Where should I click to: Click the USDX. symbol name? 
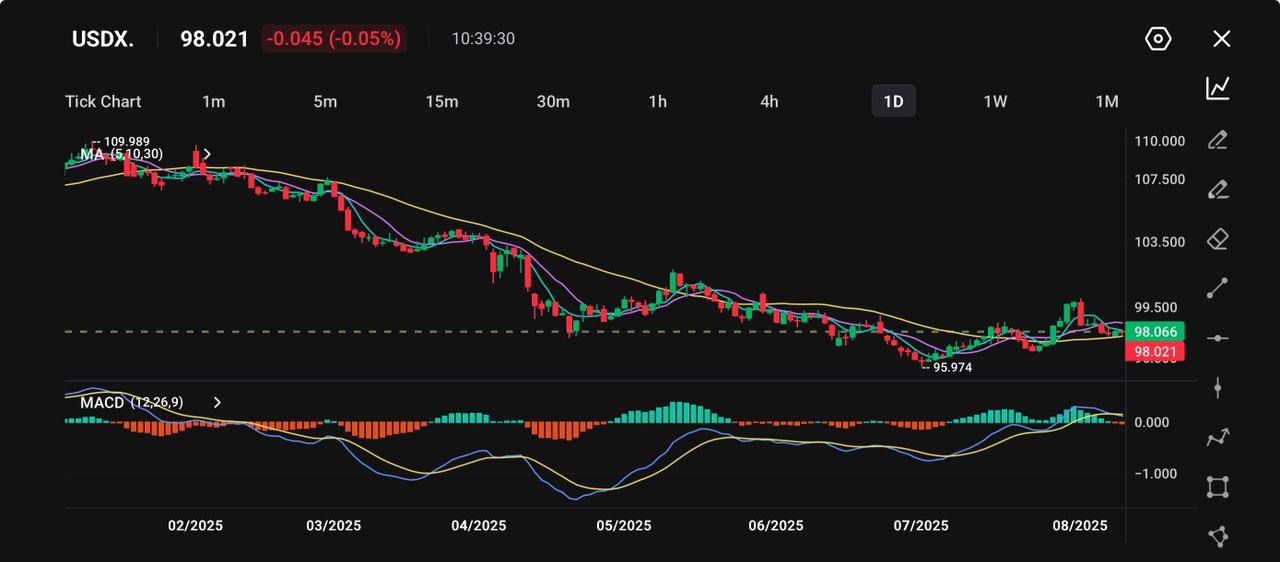click(x=102, y=39)
